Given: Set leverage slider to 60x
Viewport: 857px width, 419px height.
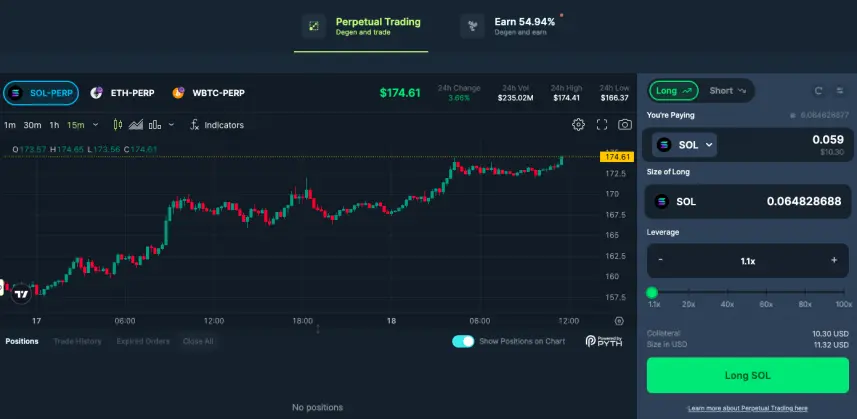Looking at the screenshot, I should coord(766,304).
